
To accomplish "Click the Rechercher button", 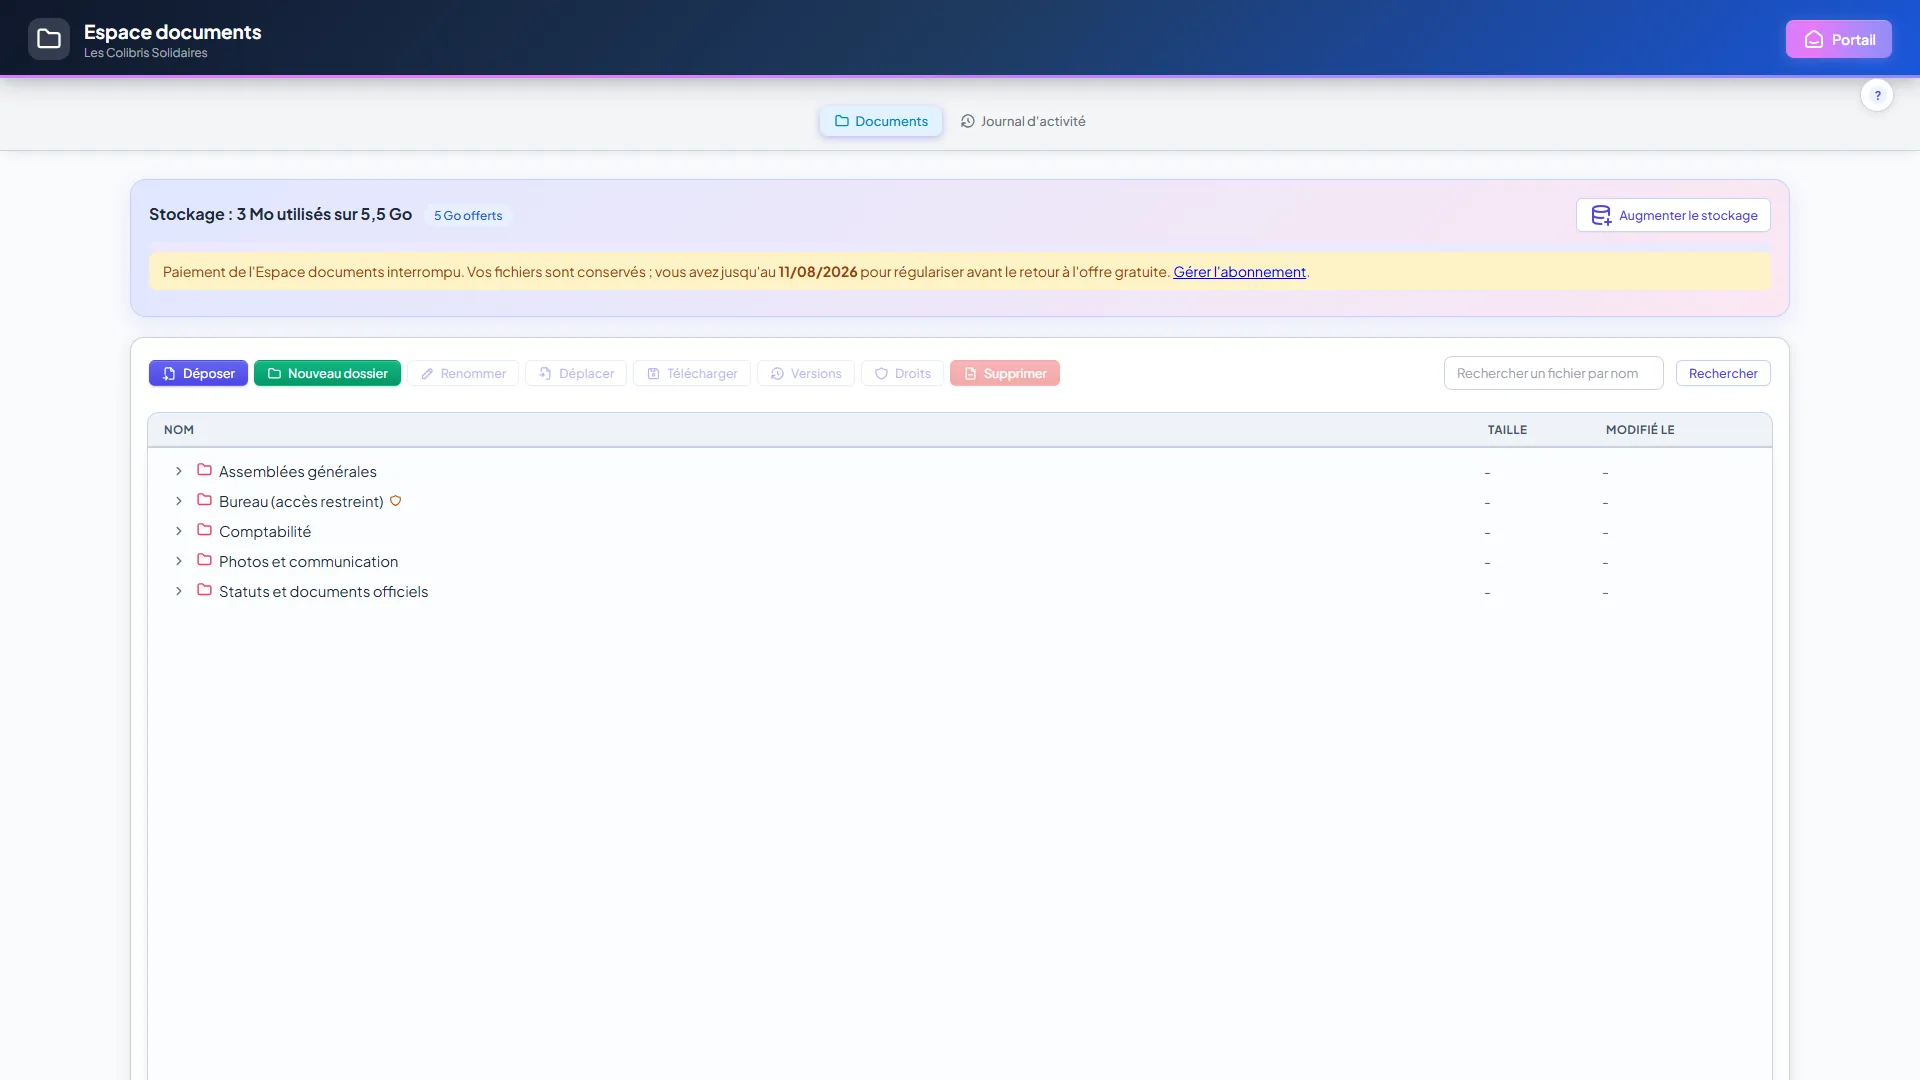I will pyautogui.click(x=1723, y=373).
